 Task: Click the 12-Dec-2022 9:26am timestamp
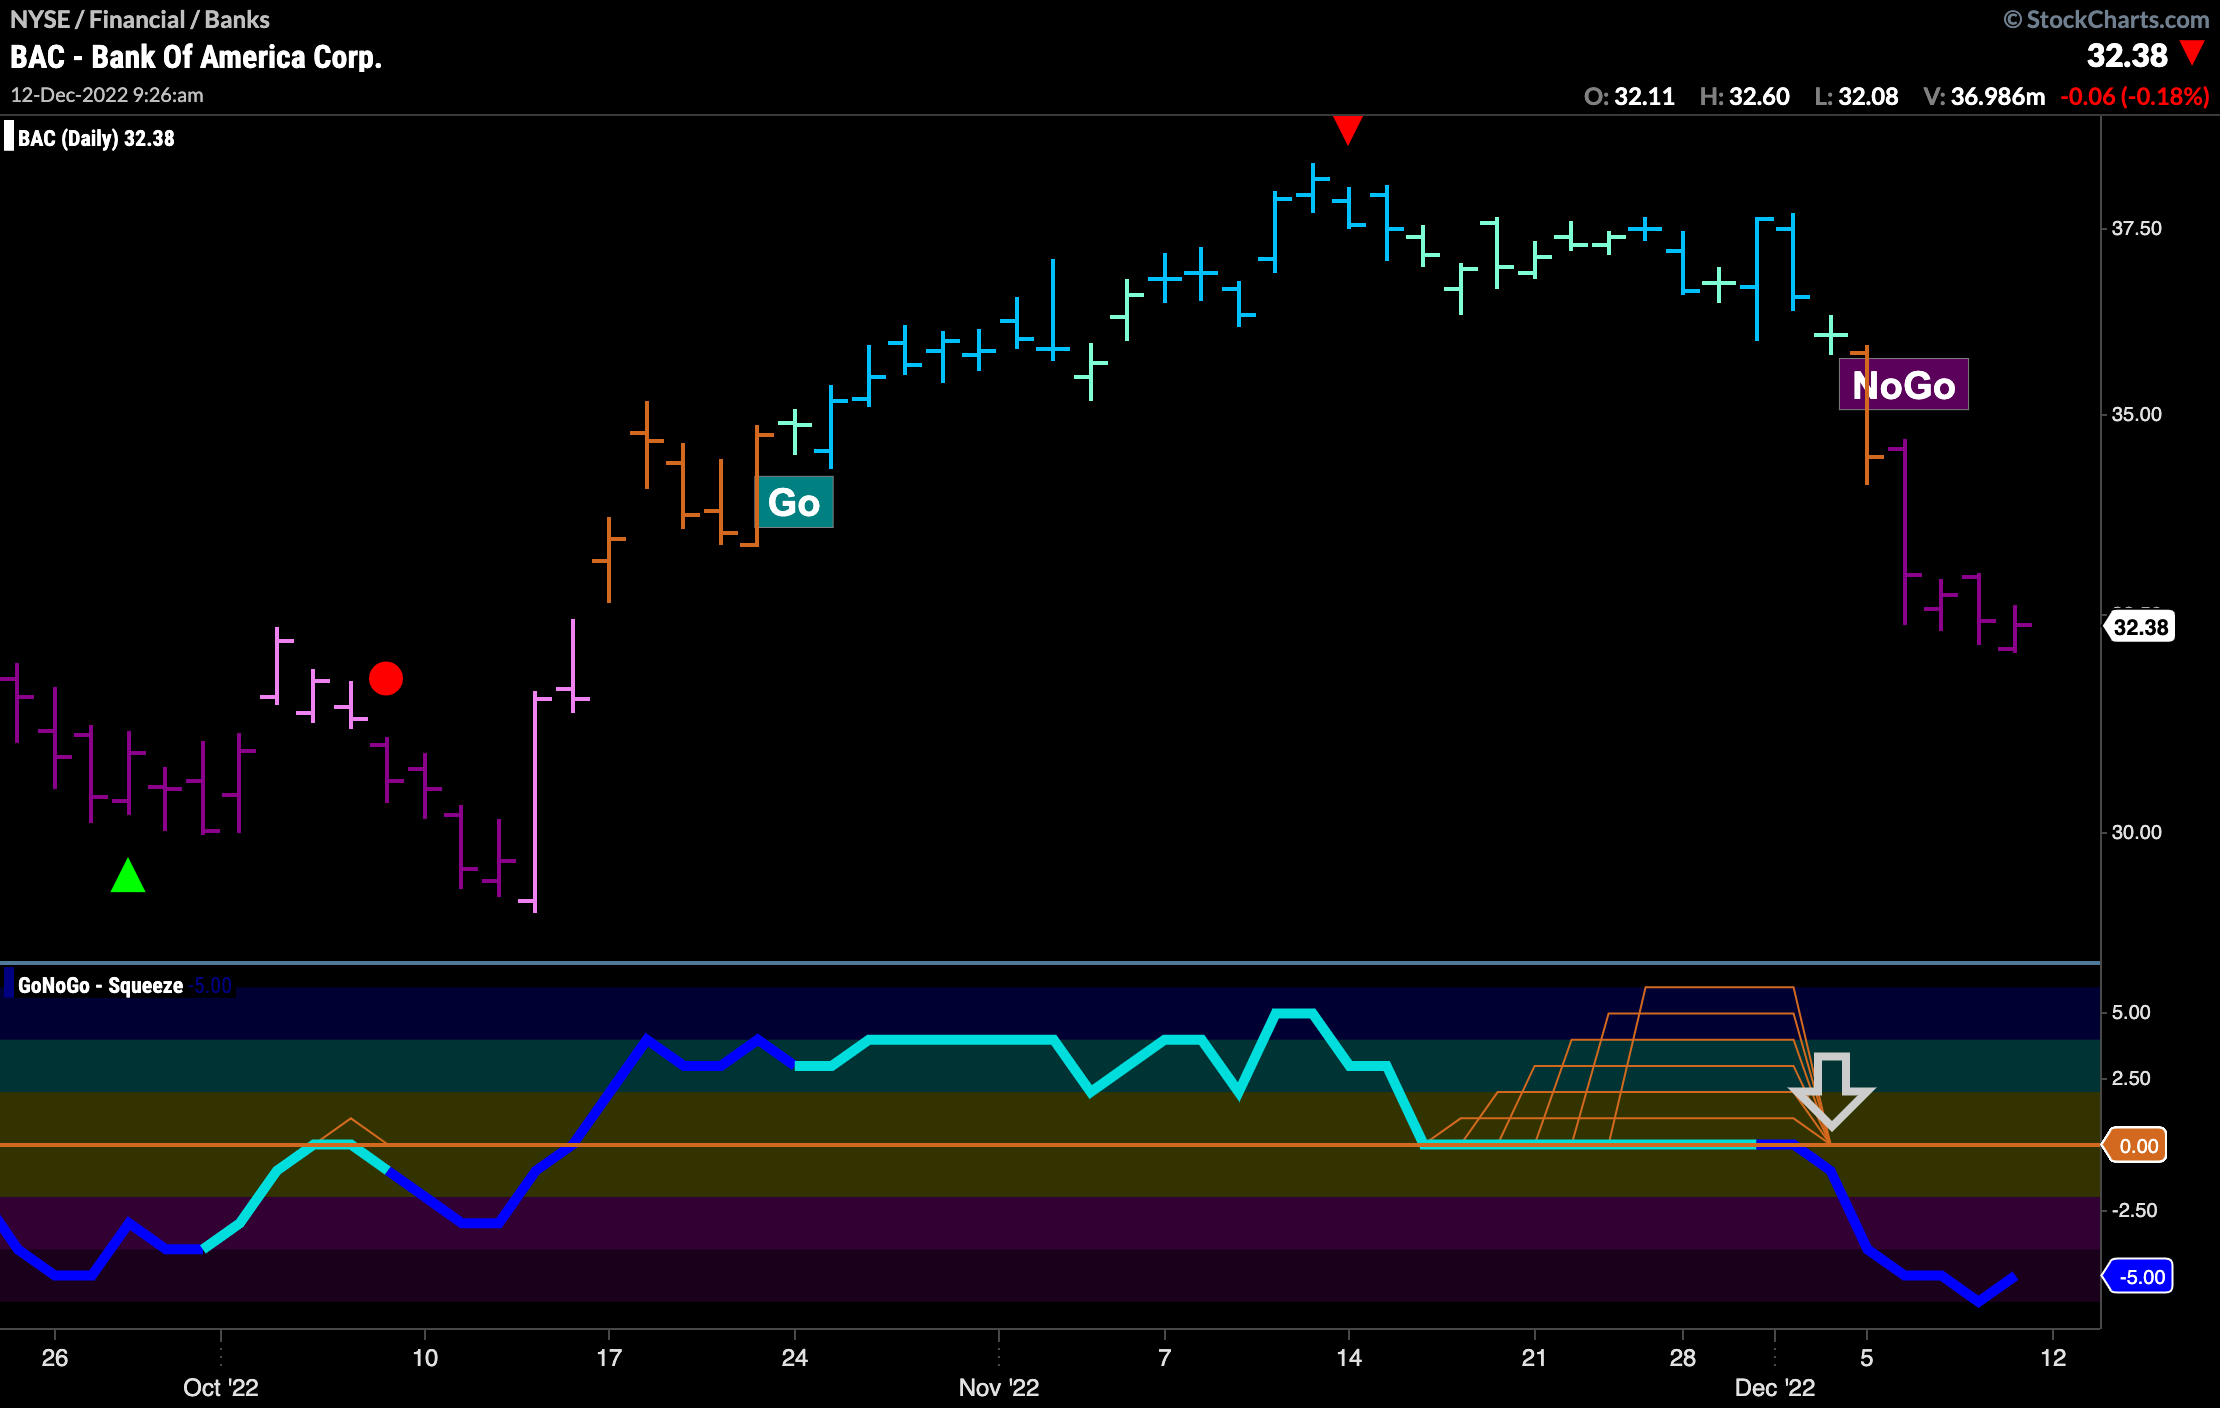click(107, 95)
